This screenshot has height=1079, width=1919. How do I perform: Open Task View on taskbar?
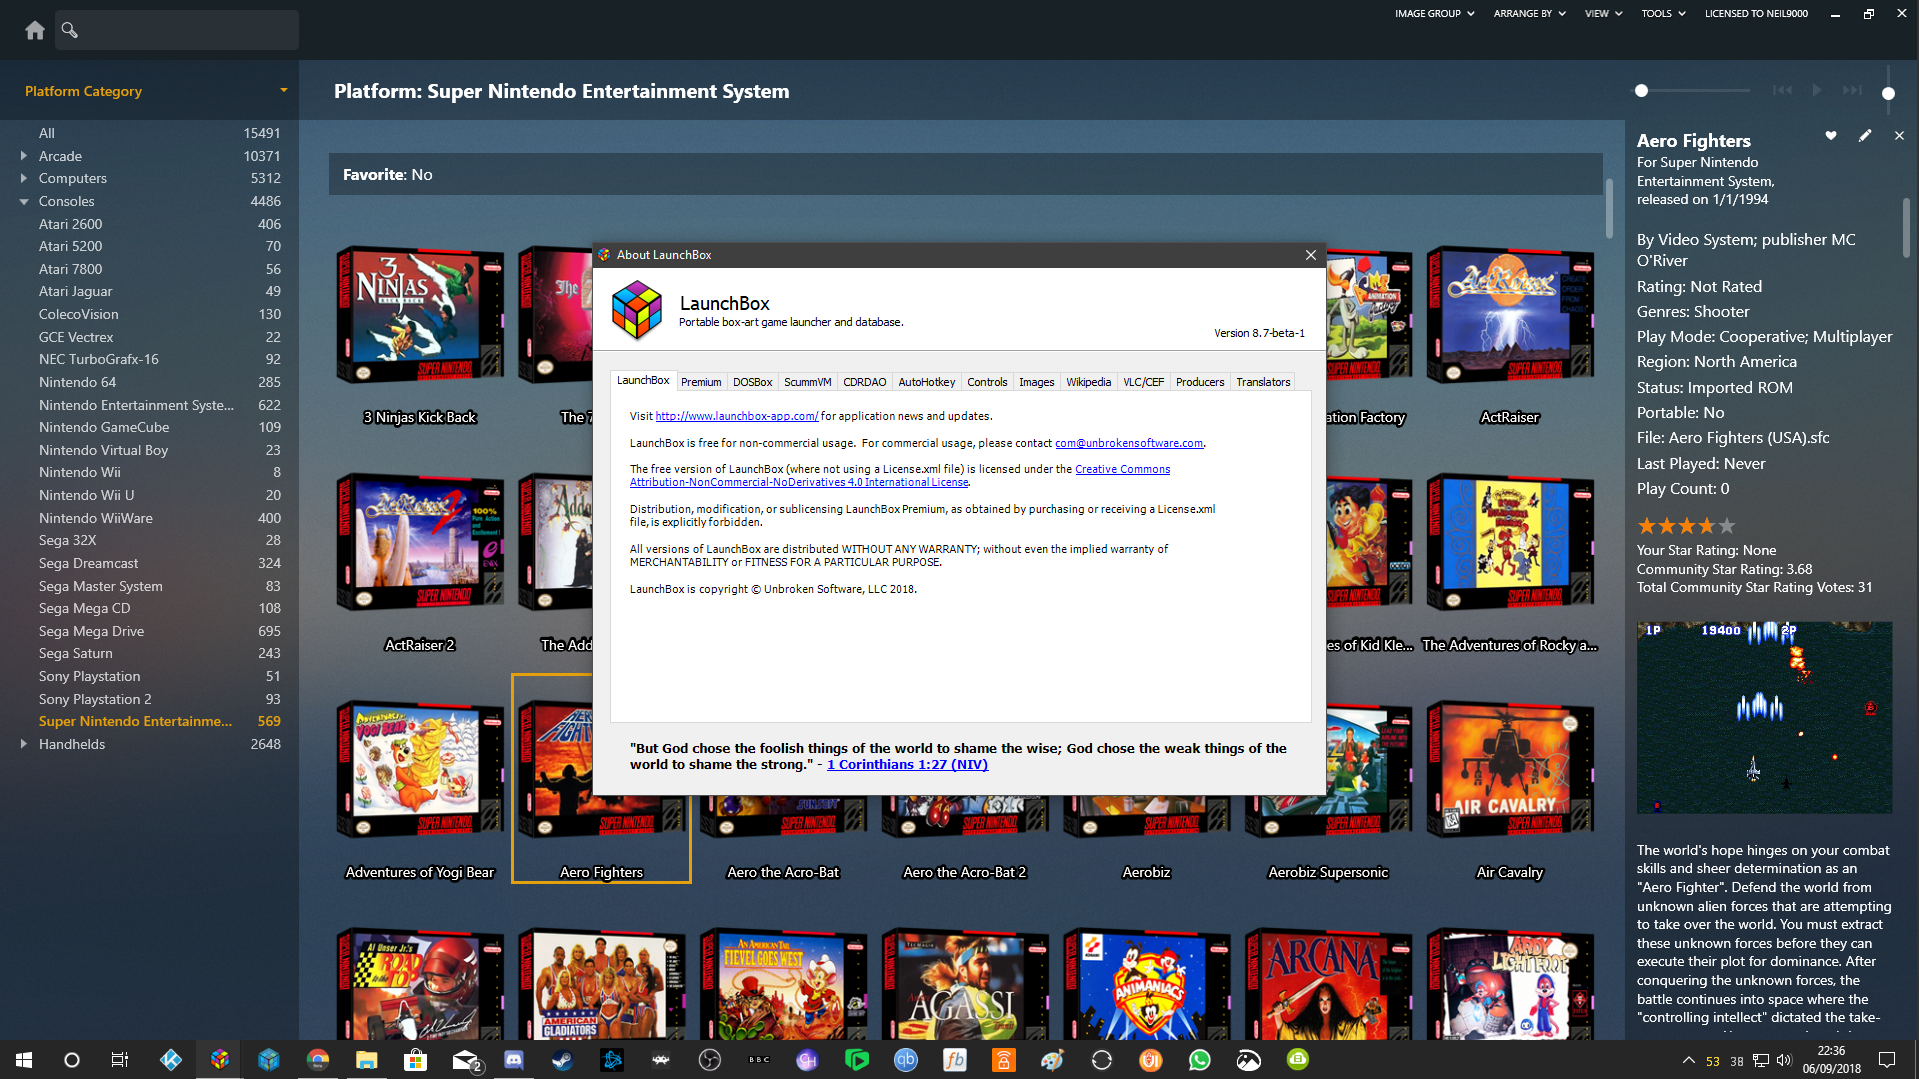[x=119, y=1060]
